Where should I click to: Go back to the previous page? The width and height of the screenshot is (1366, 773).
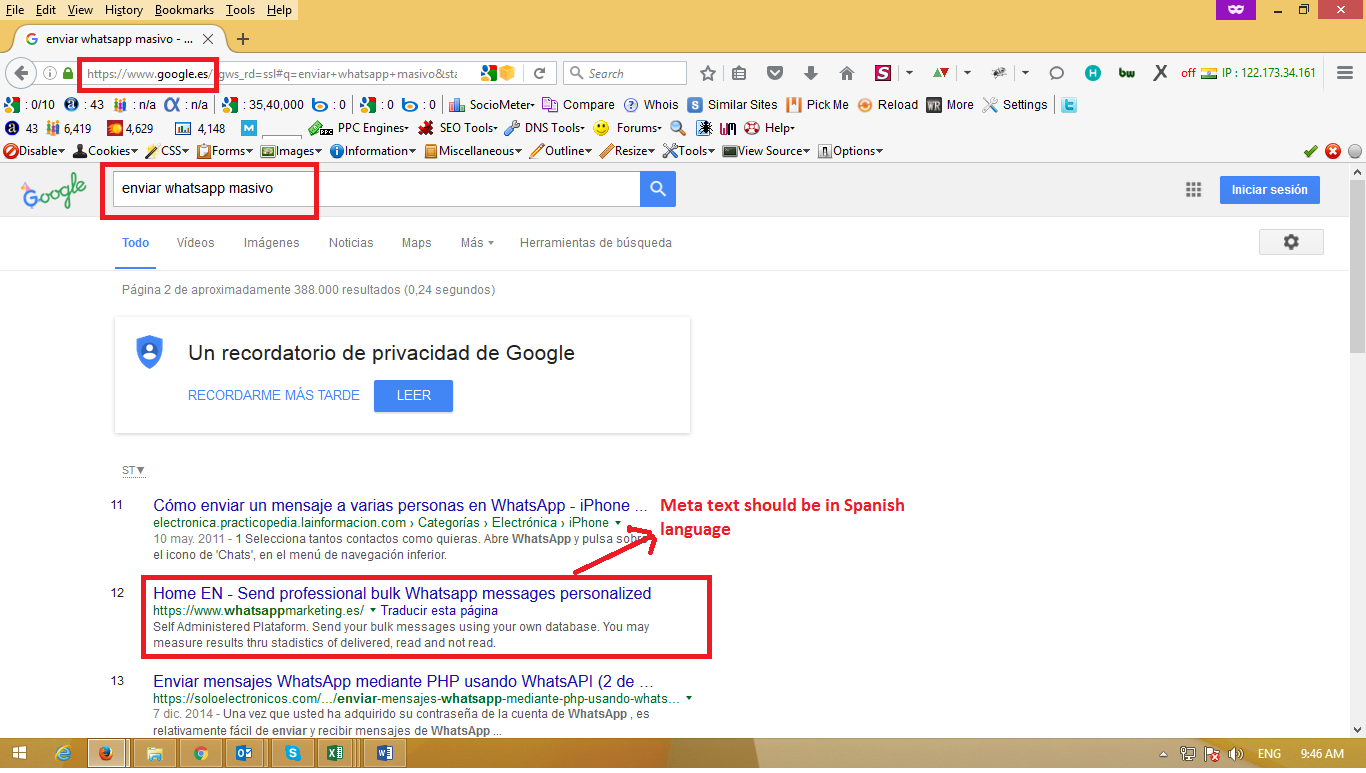[21, 73]
